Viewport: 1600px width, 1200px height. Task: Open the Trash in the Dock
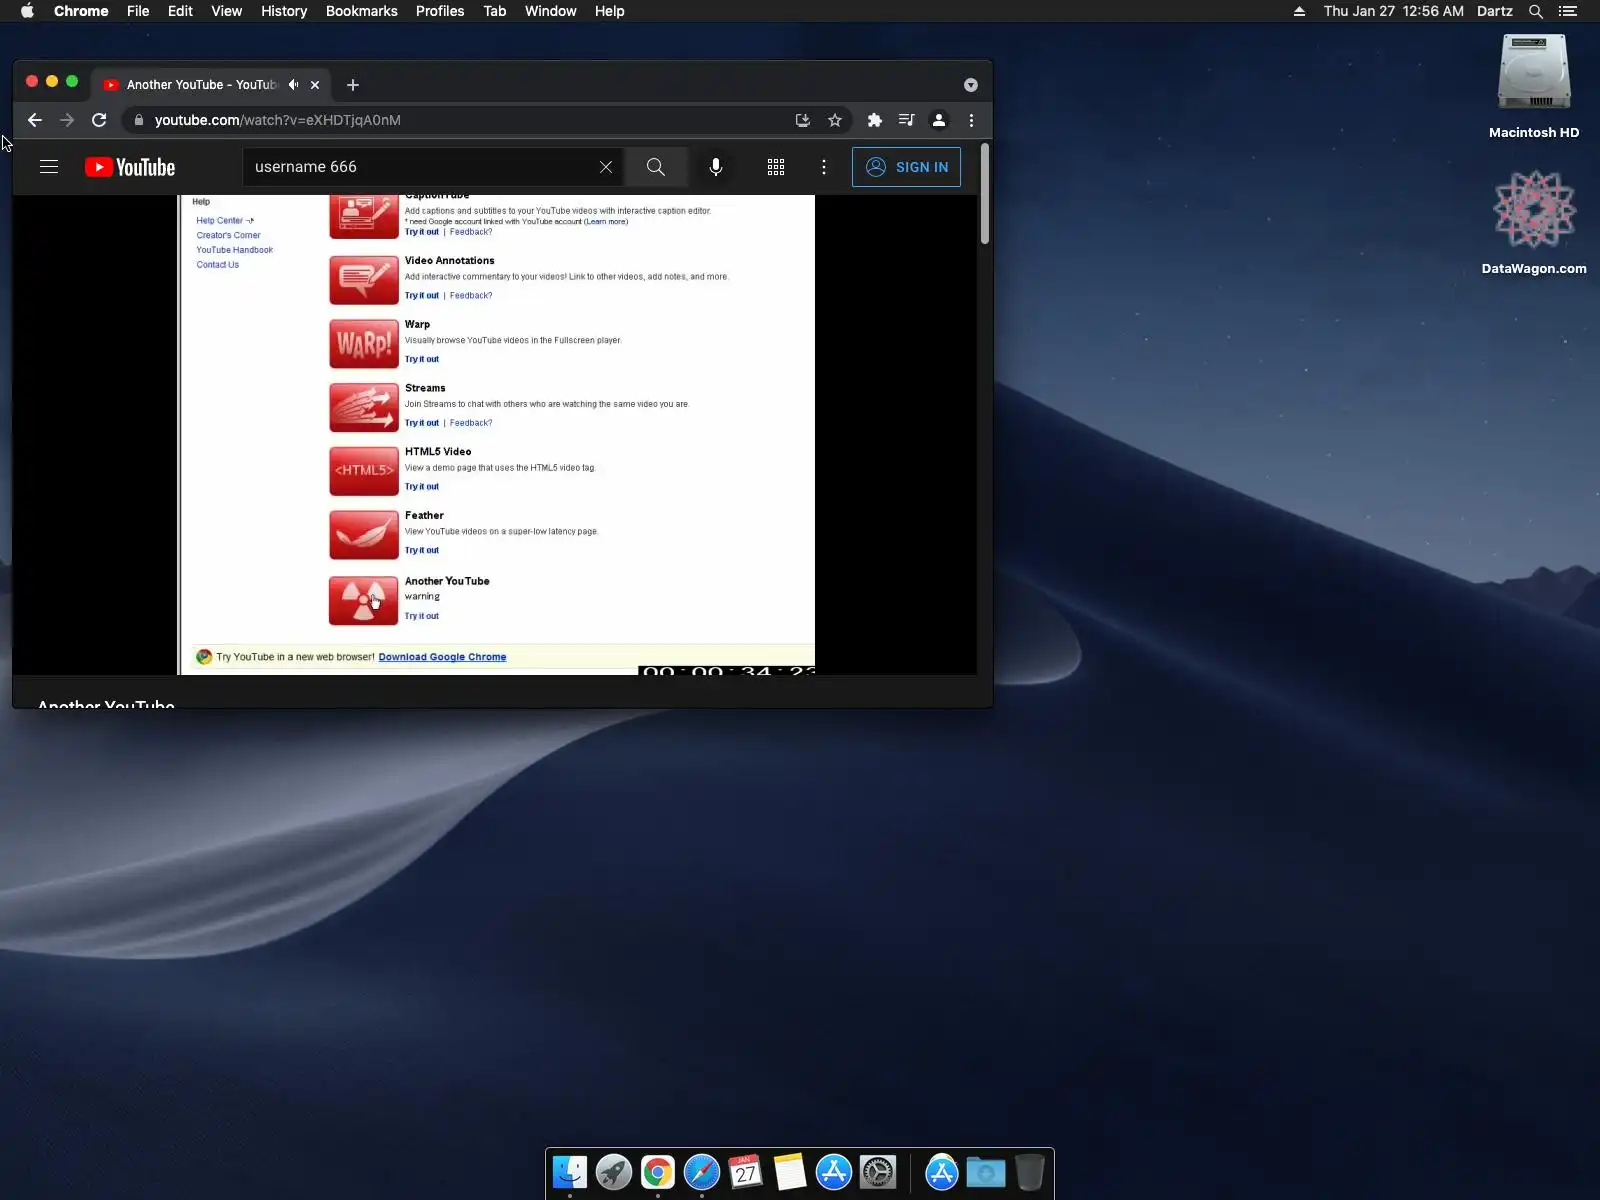click(1029, 1172)
